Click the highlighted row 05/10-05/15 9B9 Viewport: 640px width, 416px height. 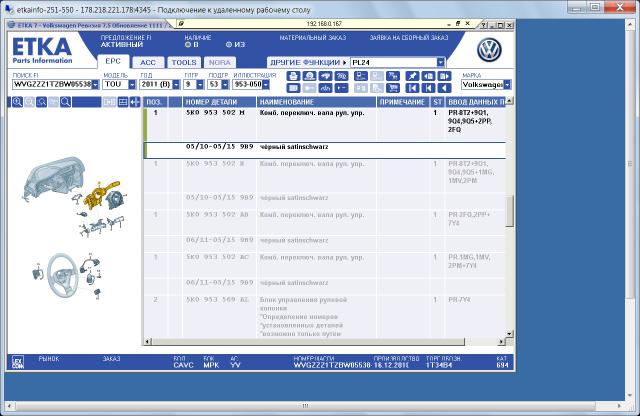325,150
